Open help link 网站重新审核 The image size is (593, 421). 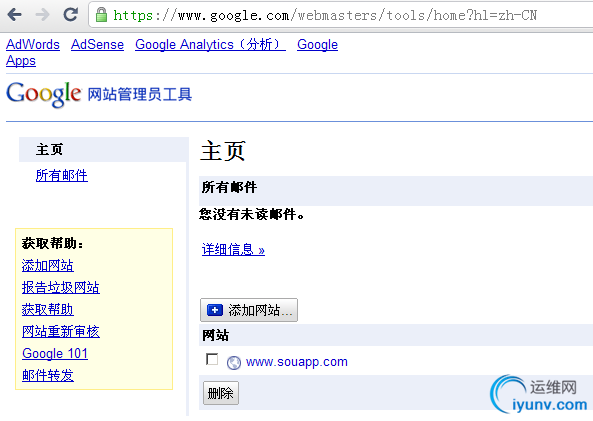point(61,331)
